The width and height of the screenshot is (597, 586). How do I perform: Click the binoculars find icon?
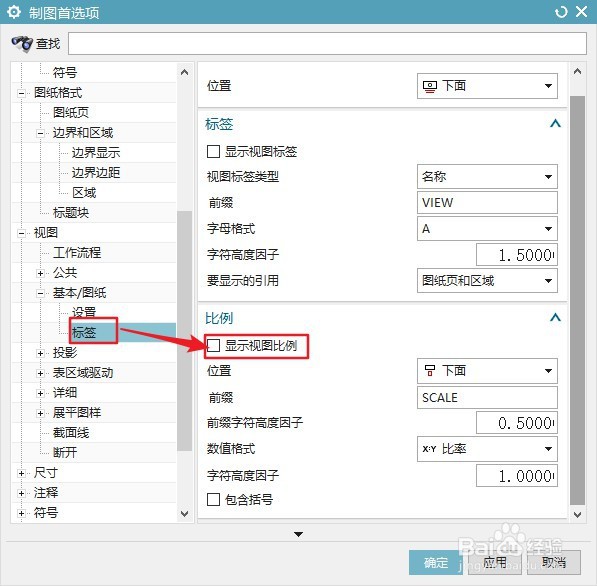coord(22,43)
